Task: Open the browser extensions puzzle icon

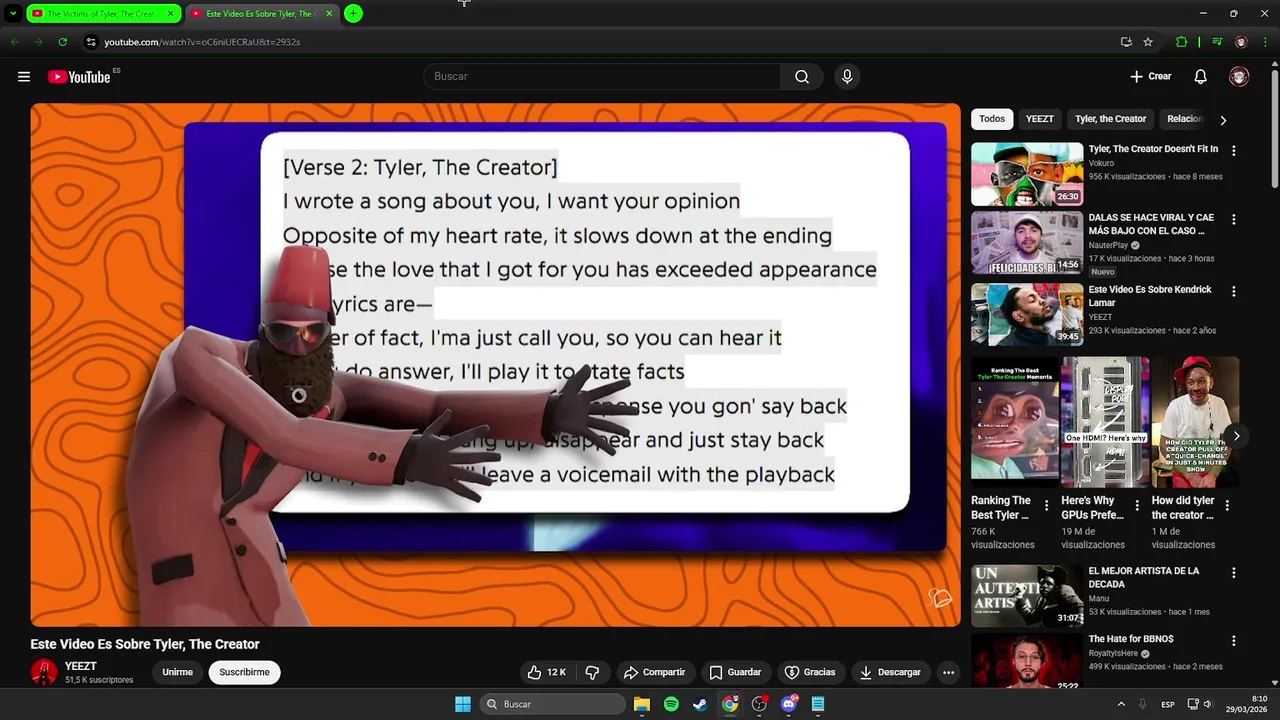Action: coord(1182,42)
